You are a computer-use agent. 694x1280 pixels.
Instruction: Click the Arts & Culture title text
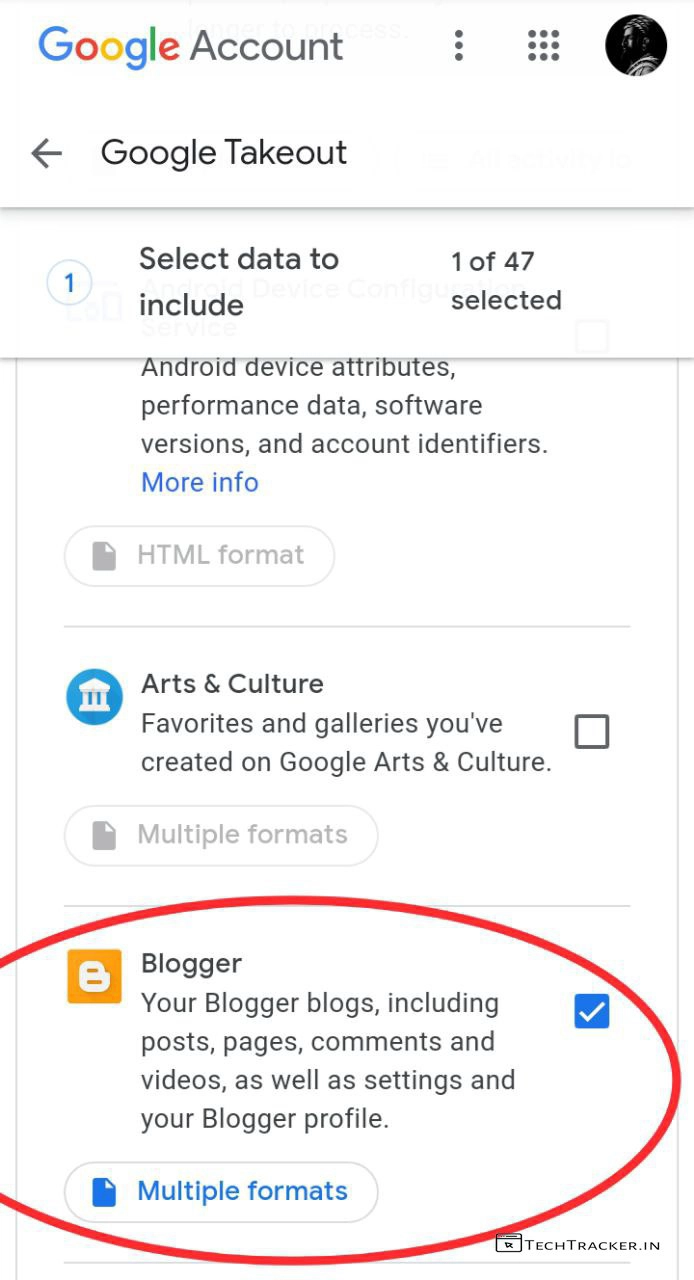point(232,684)
